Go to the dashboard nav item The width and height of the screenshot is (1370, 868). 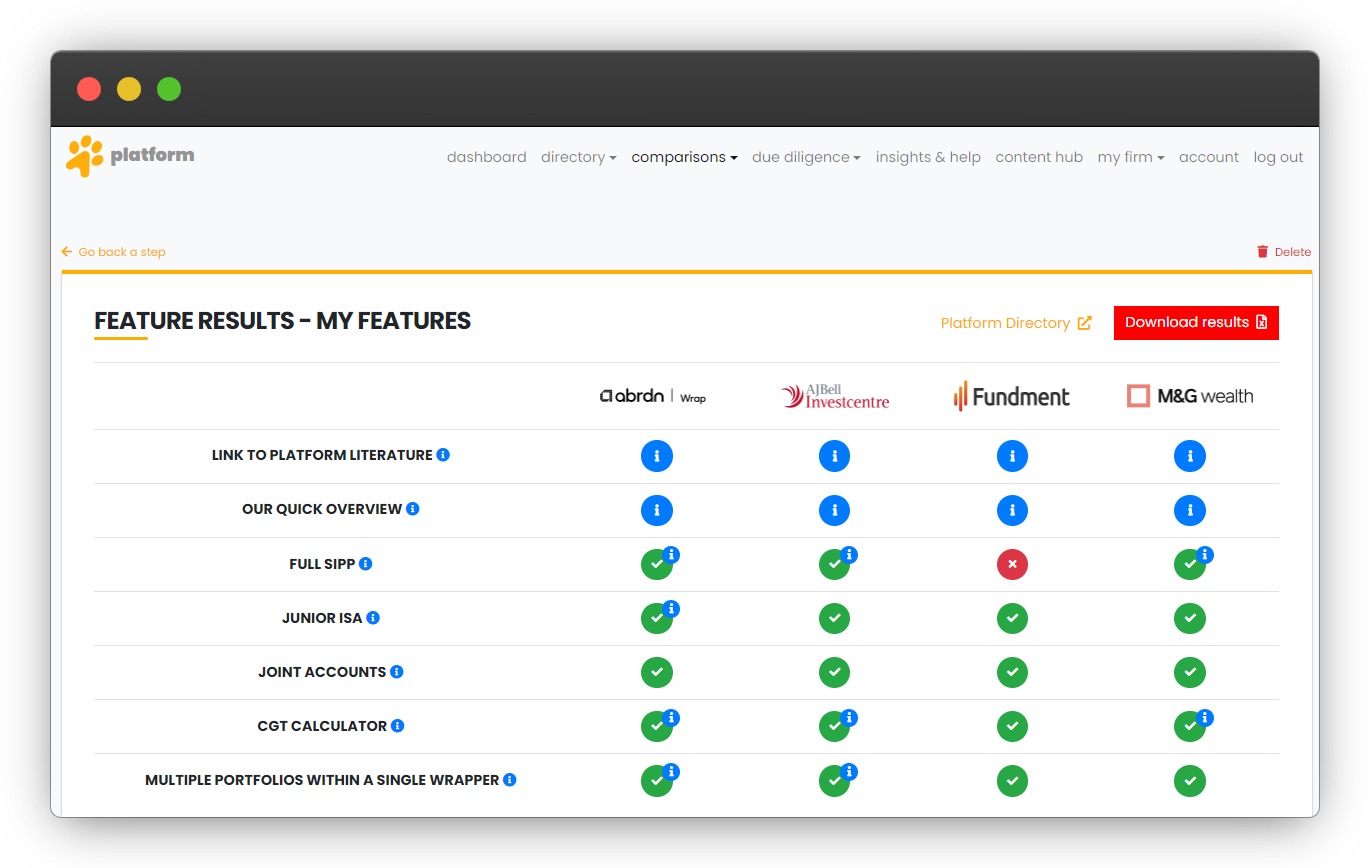coord(486,157)
